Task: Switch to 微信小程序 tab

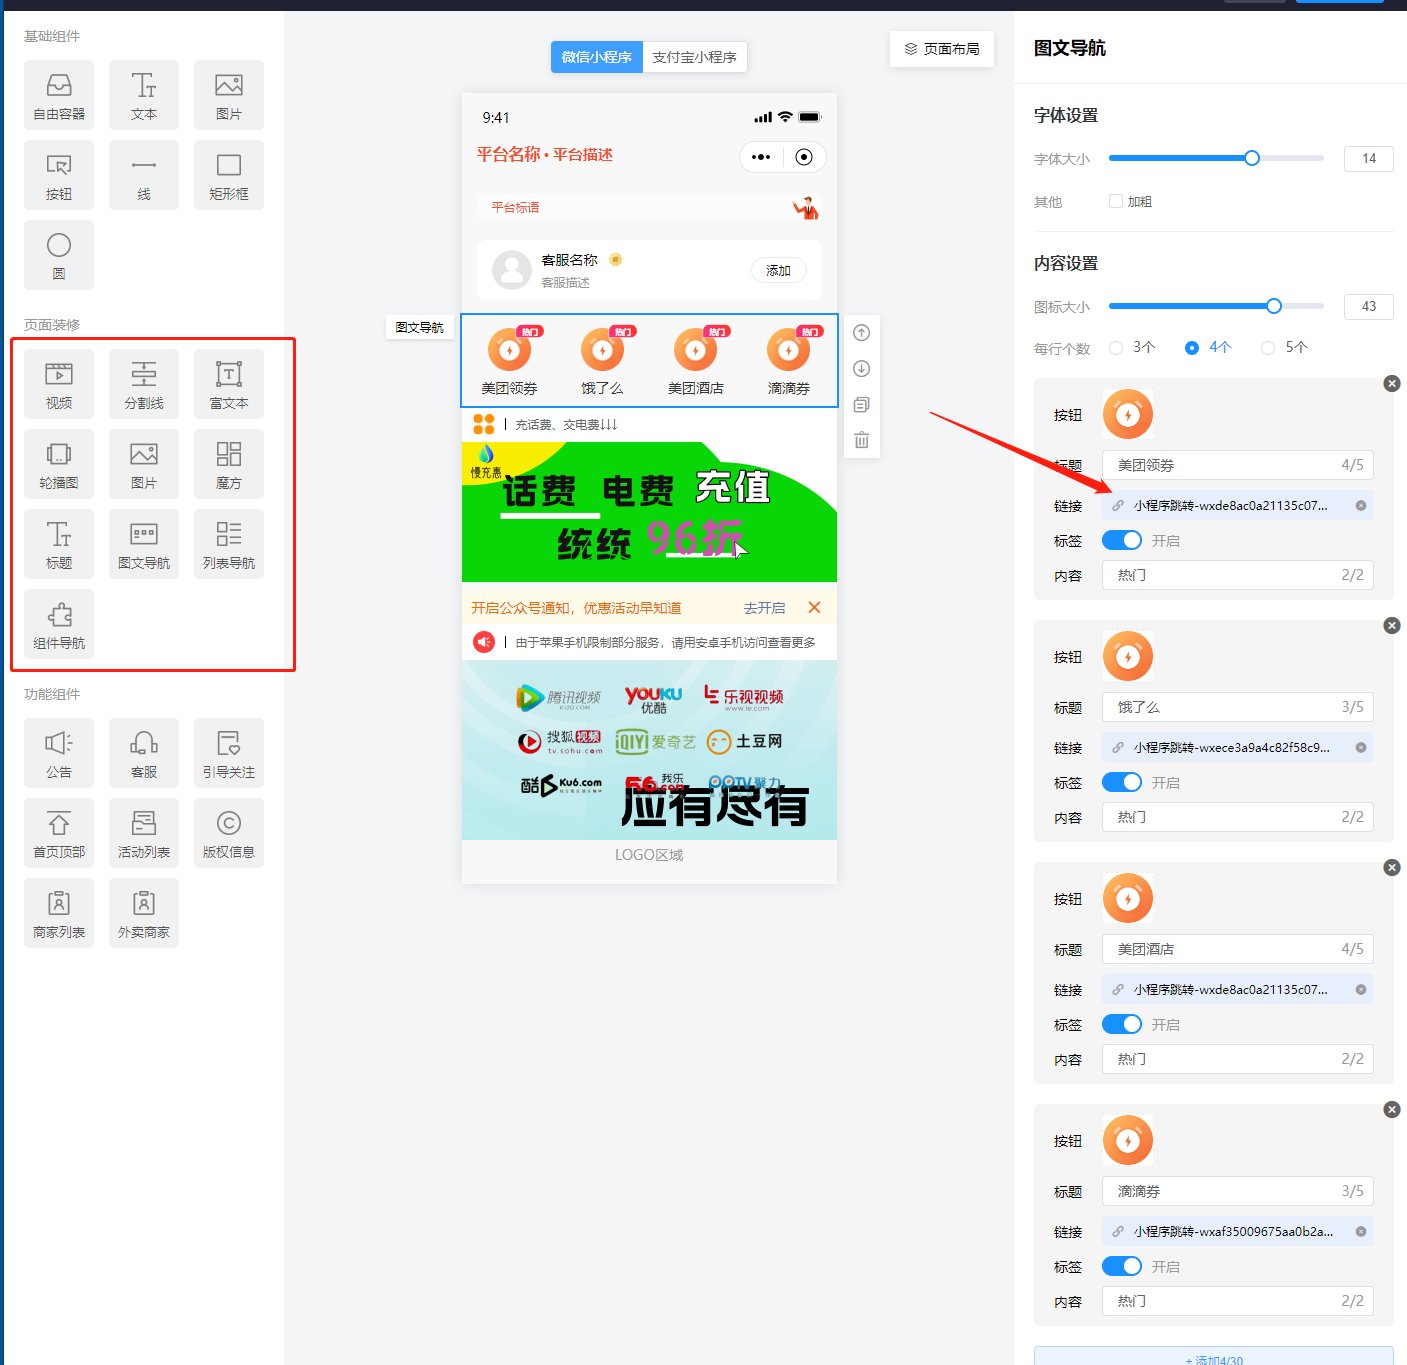Action: click(x=597, y=57)
